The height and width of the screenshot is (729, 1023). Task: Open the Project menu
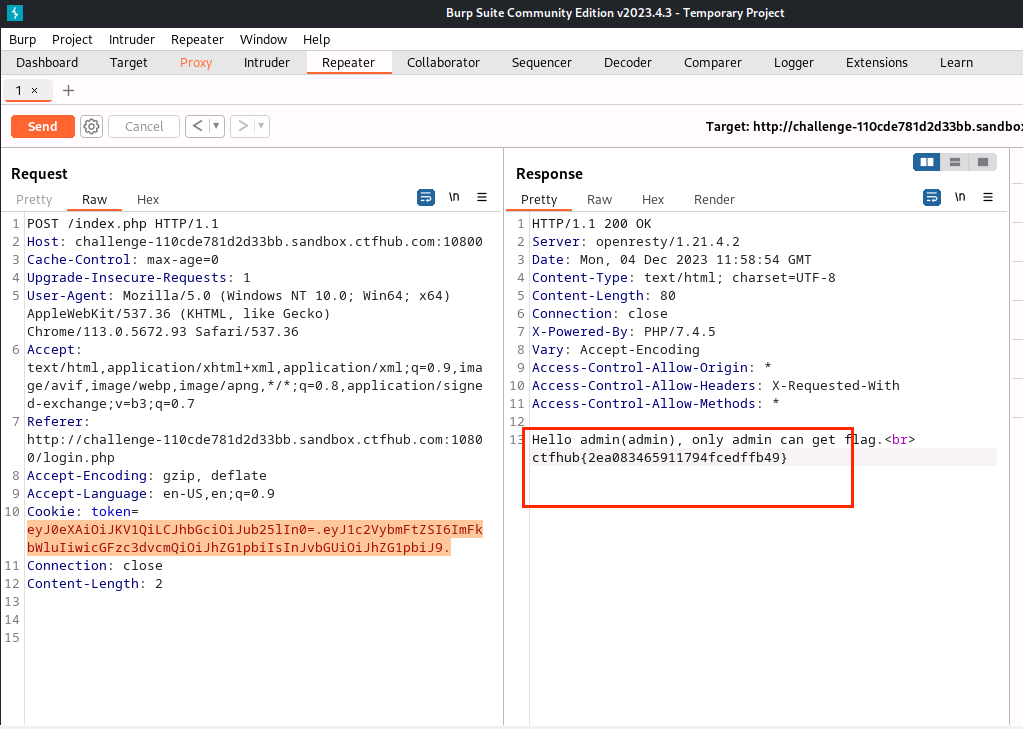72,40
